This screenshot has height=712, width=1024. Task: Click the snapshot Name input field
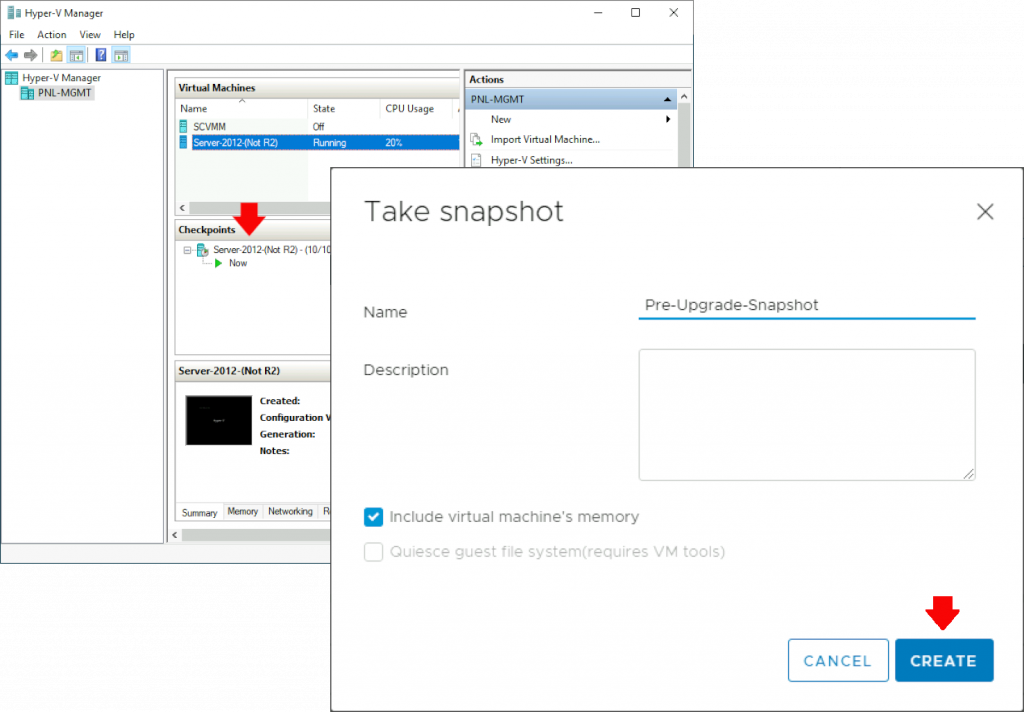(806, 305)
